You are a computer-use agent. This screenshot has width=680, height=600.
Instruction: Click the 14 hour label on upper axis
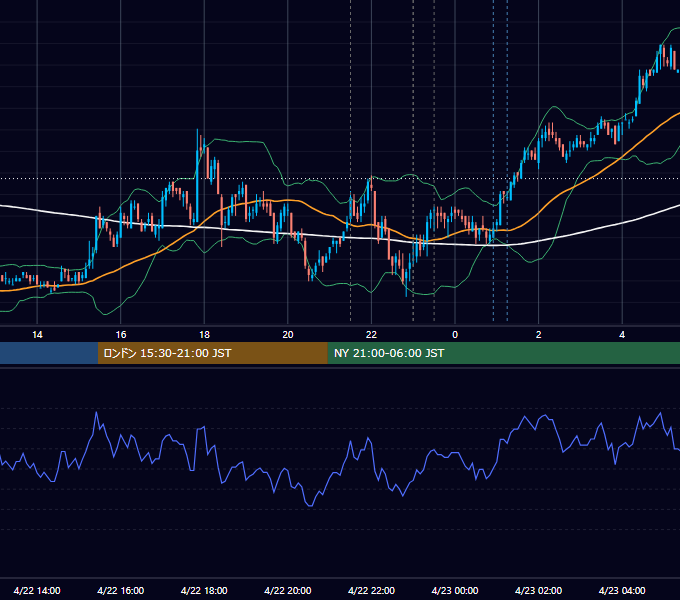(x=37, y=335)
